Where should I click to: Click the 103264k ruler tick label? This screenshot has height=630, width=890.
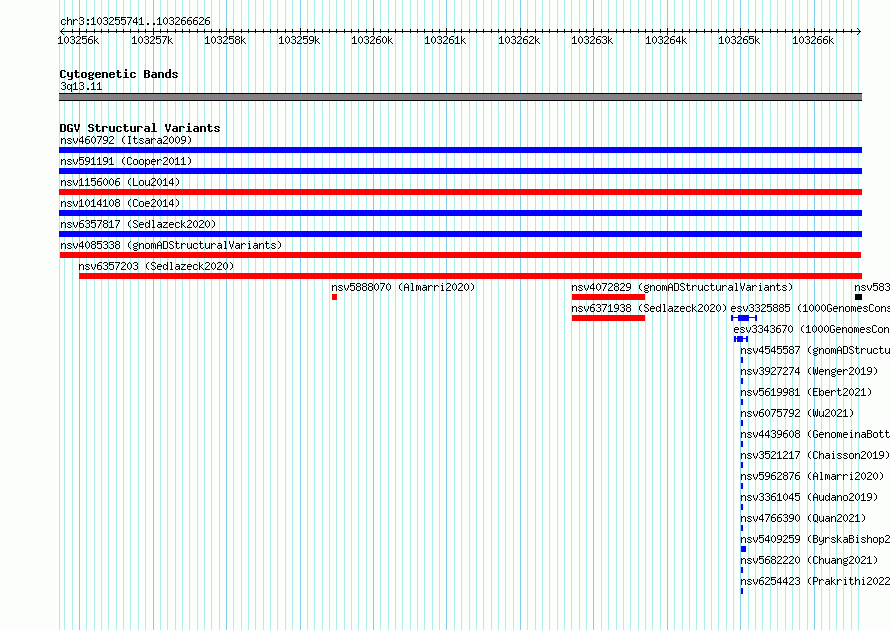tap(666, 40)
